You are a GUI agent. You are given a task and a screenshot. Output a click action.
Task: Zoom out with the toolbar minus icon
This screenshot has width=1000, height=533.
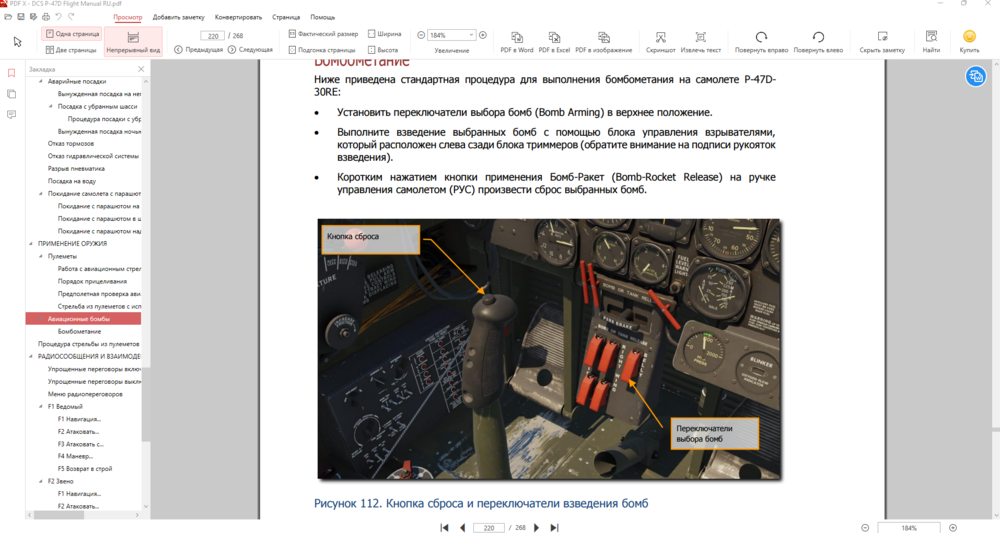[x=421, y=35]
